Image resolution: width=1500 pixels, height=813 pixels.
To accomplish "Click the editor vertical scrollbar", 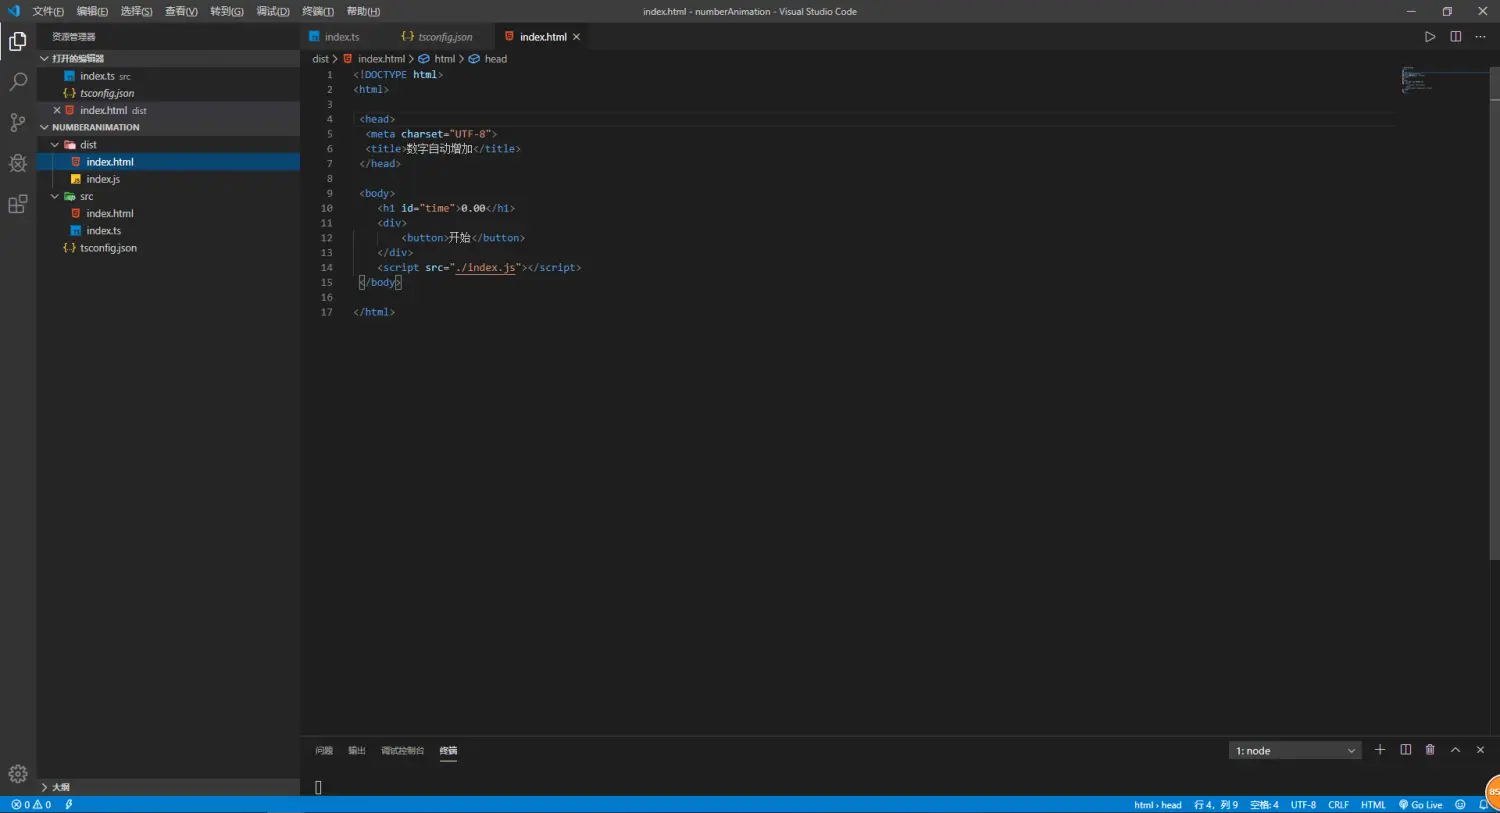I will (1494, 315).
